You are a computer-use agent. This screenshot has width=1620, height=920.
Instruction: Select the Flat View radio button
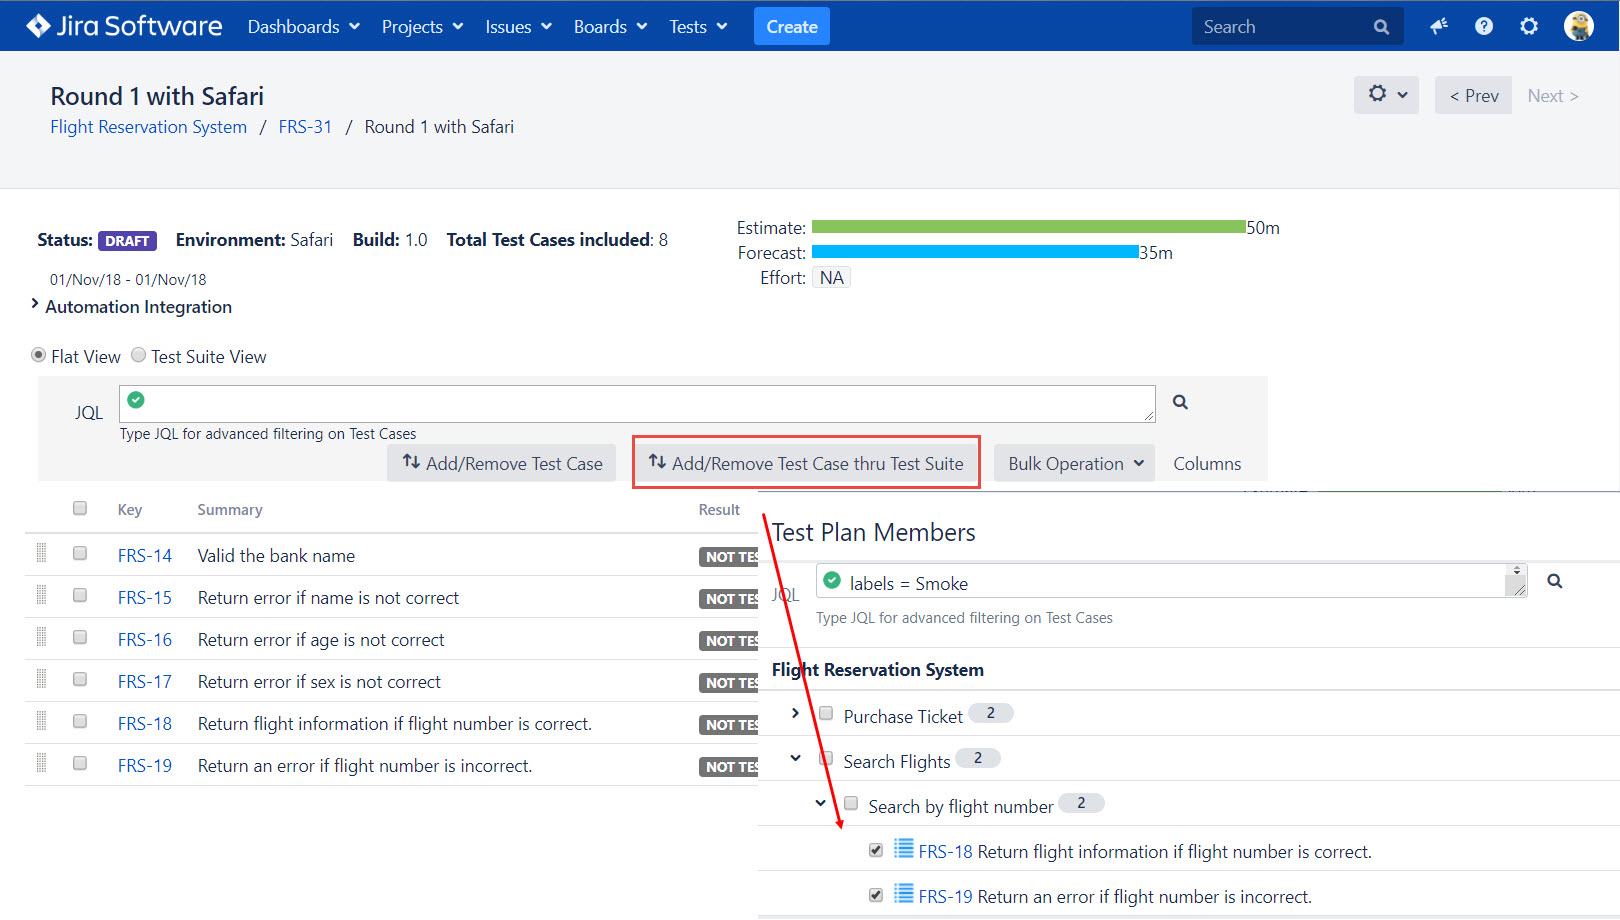pyautogui.click(x=38, y=355)
